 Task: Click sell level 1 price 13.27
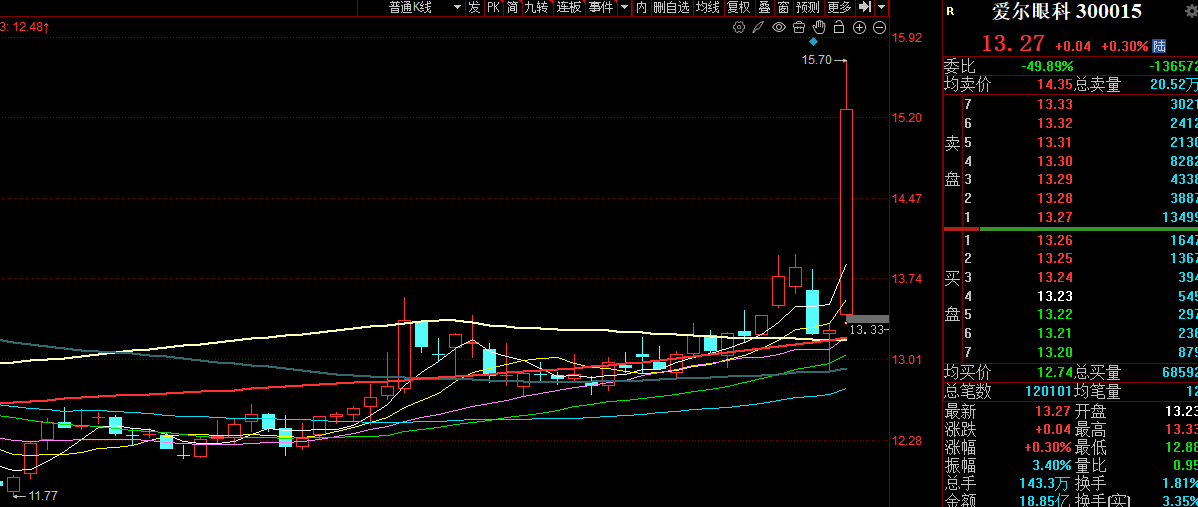tap(1053, 218)
